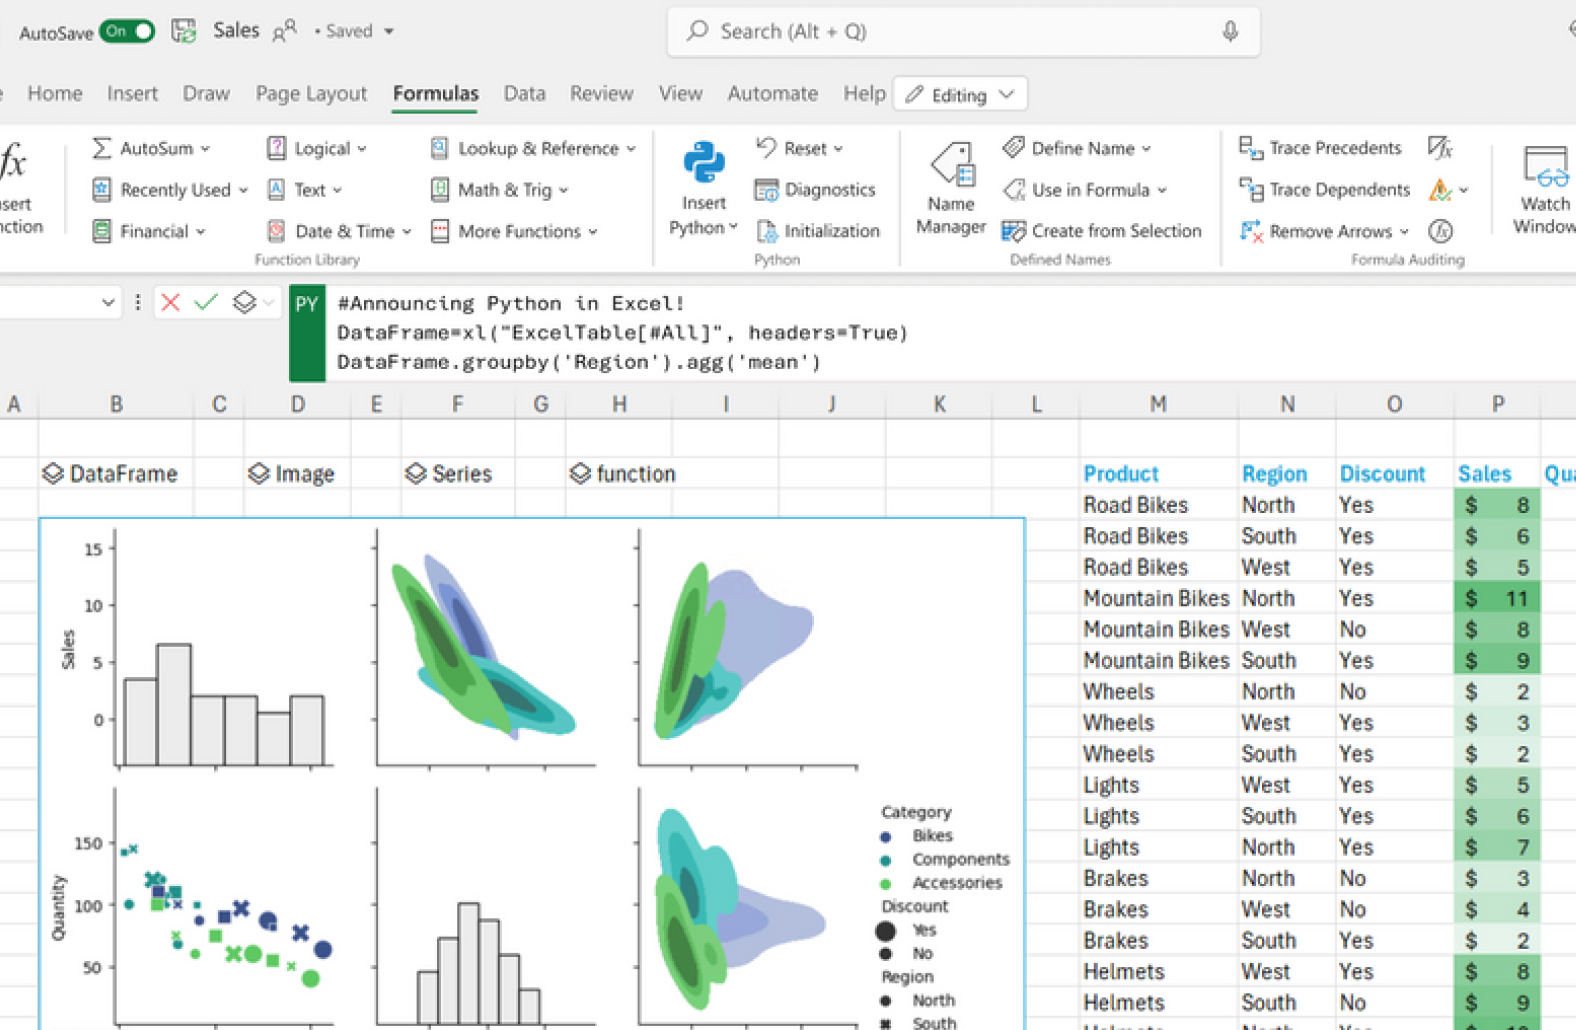Click the Evaluate Formula icon
Image resolution: width=1576 pixels, height=1030 pixels.
coord(1440,231)
